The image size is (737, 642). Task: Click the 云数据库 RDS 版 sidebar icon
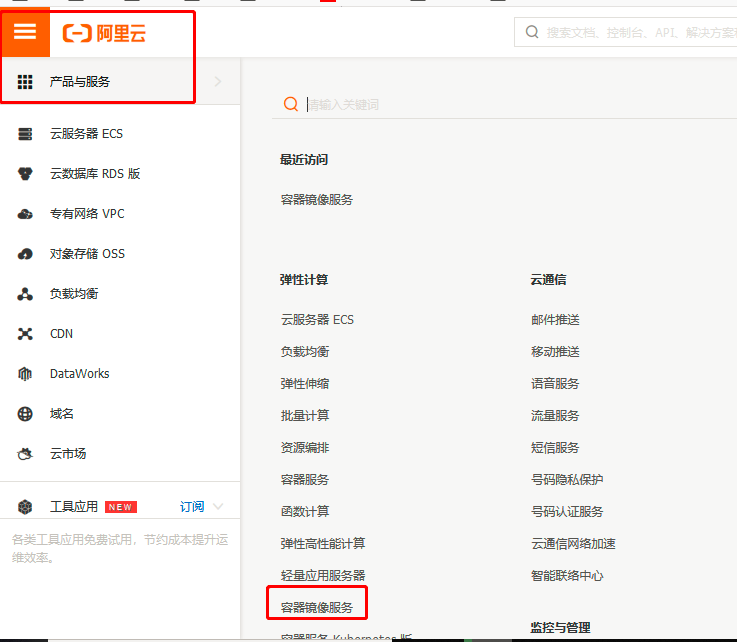[x=25, y=174]
